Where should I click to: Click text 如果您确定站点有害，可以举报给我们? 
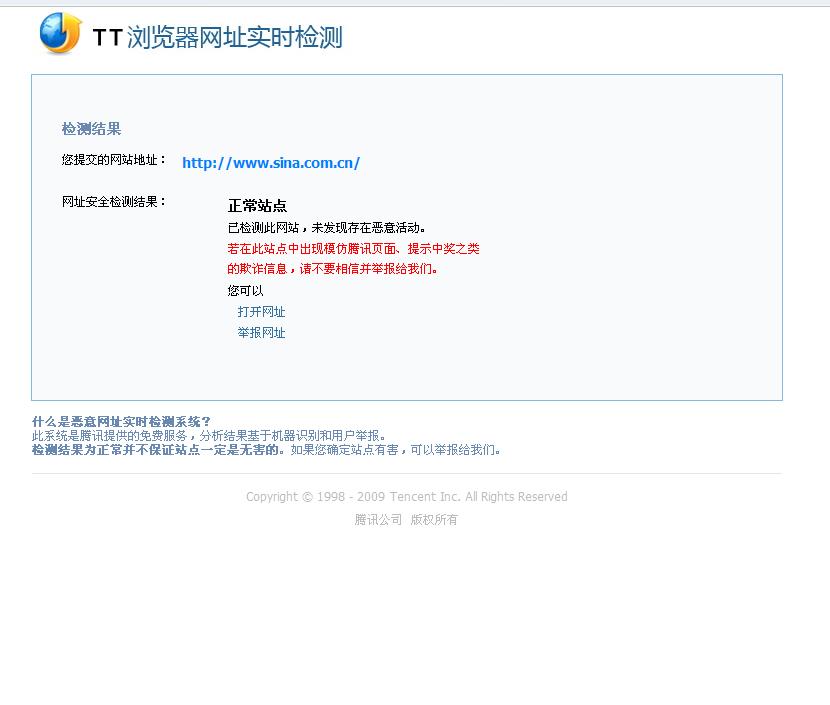(396, 450)
